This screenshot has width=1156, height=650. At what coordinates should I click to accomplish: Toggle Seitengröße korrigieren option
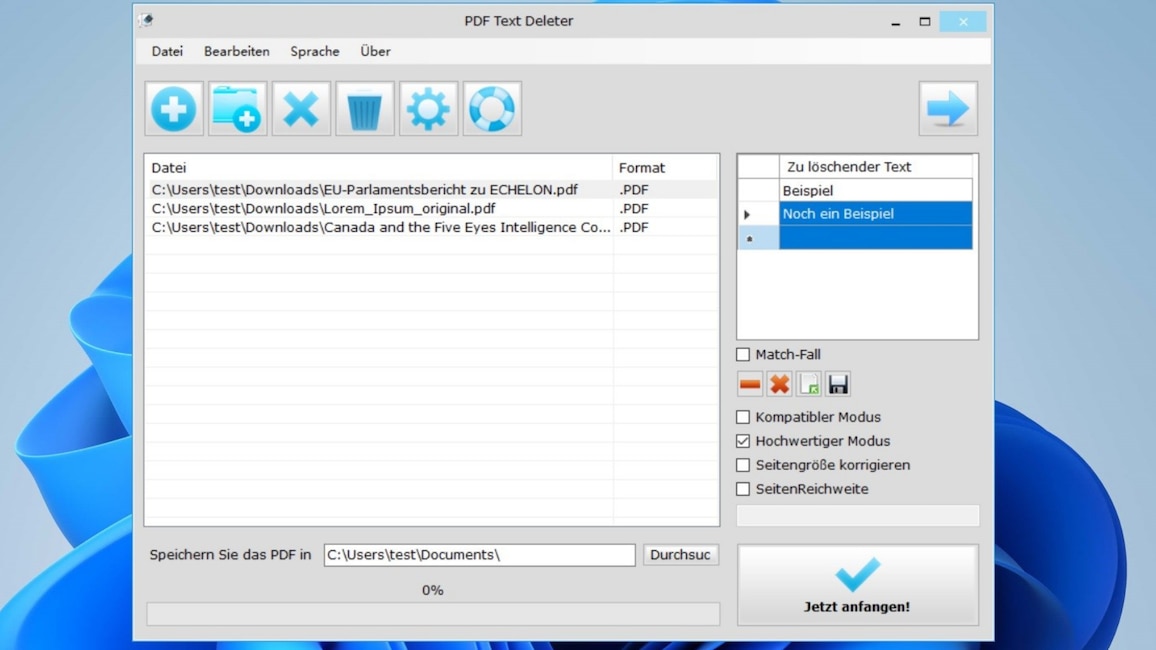(x=743, y=465)
